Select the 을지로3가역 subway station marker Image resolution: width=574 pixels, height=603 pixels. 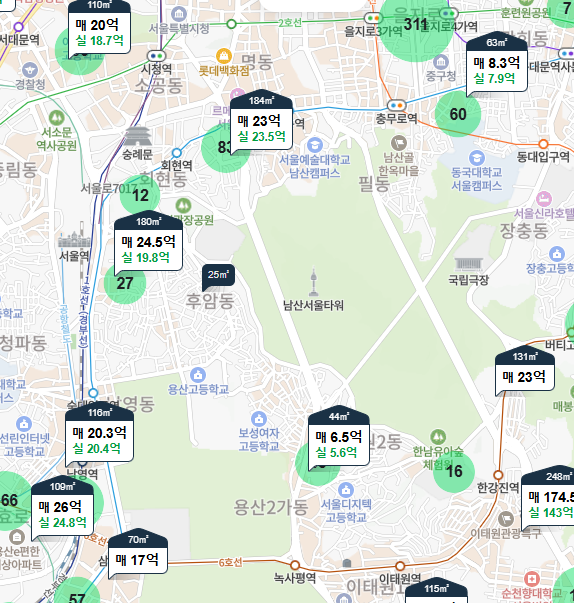pyautogui.click(x=373, y=18)
